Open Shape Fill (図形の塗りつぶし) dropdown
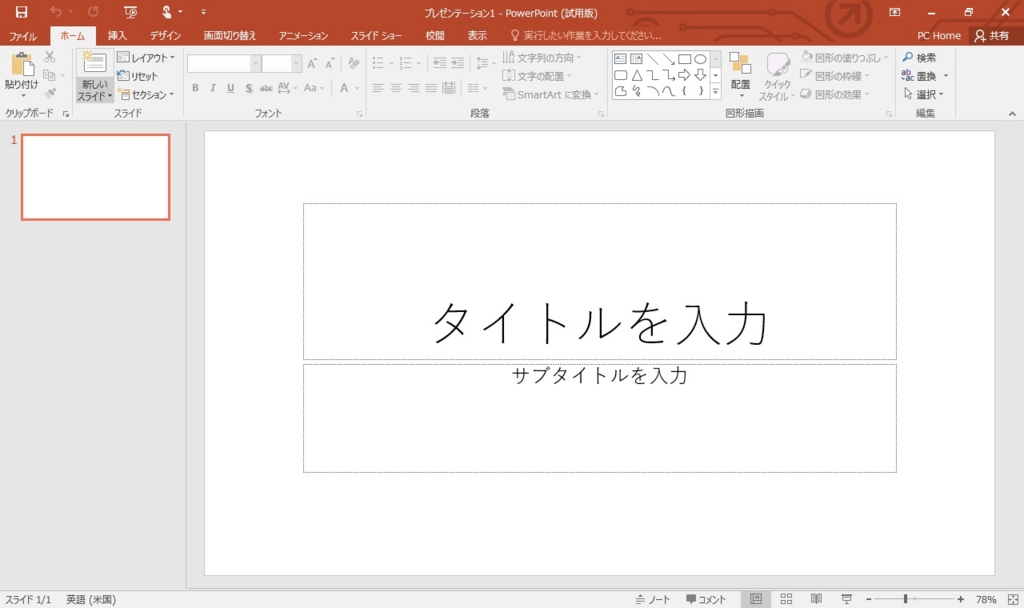 pyautogui.click(x=844, y=57)
